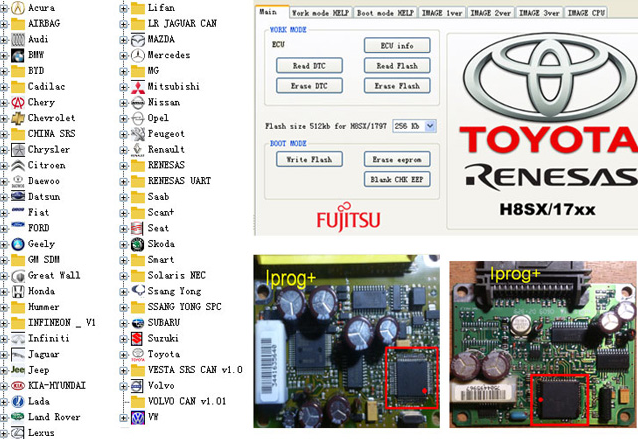Select the VOLVO CAN v1.01 entry
This screenshot has width=638, height=439.
pos(187,401)
